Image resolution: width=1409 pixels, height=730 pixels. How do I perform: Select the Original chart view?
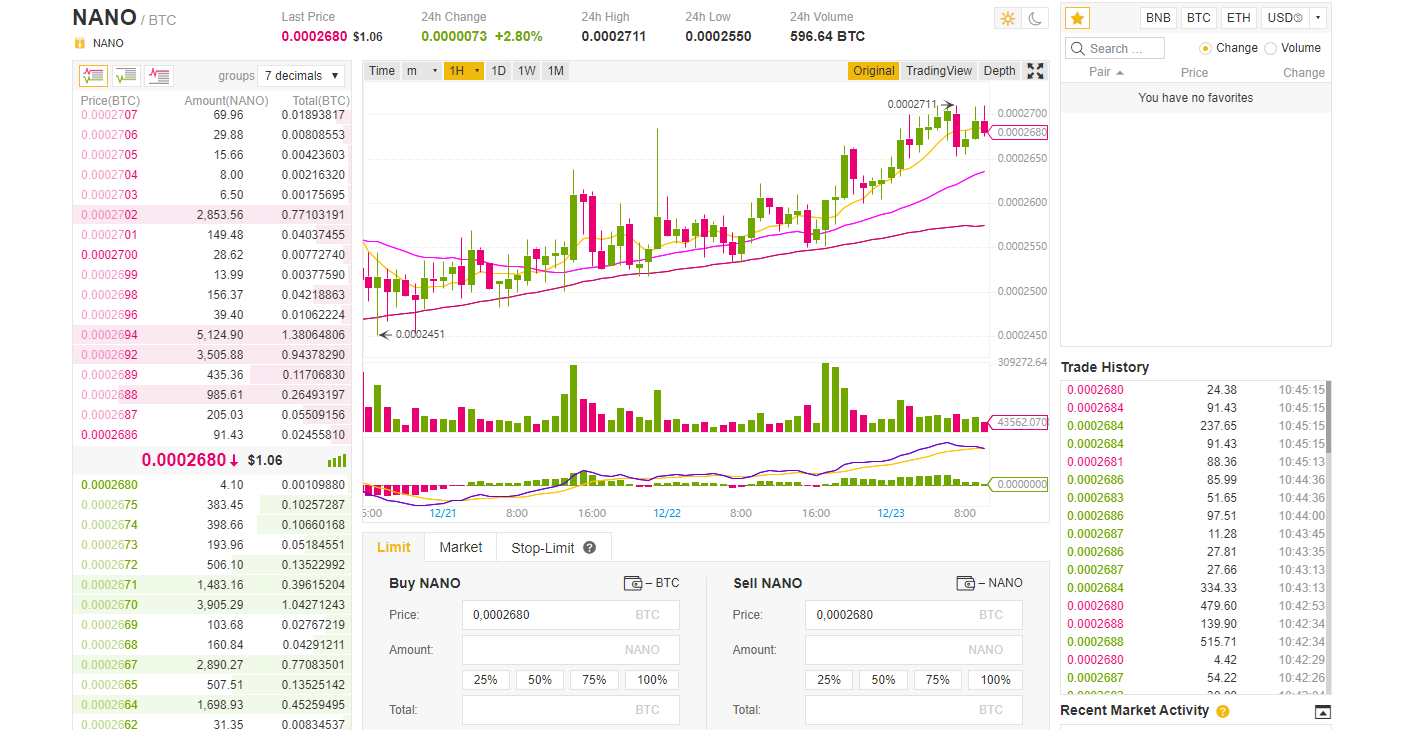874,71
